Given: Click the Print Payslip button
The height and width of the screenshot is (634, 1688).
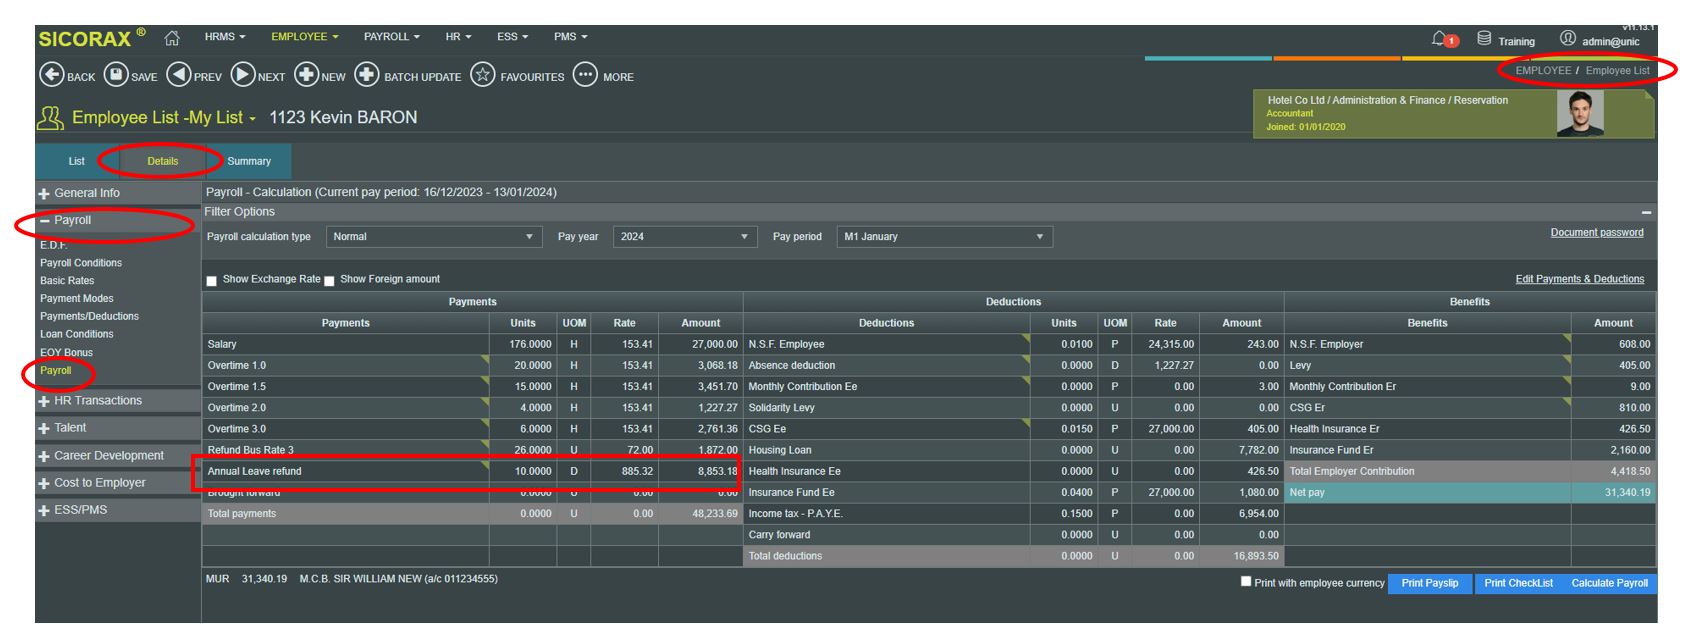Looking at the screenshot, I should [x=1430, y=583].
